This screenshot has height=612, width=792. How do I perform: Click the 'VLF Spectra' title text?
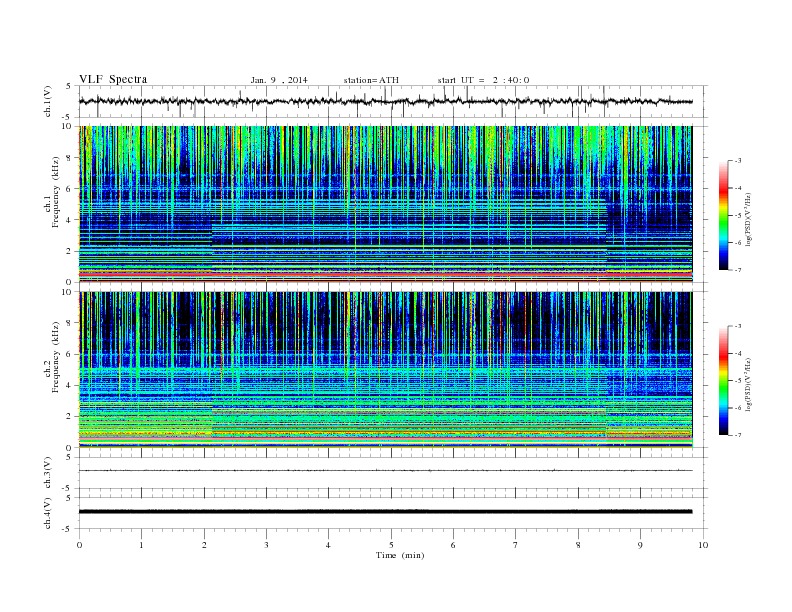(x=113, y=79)
